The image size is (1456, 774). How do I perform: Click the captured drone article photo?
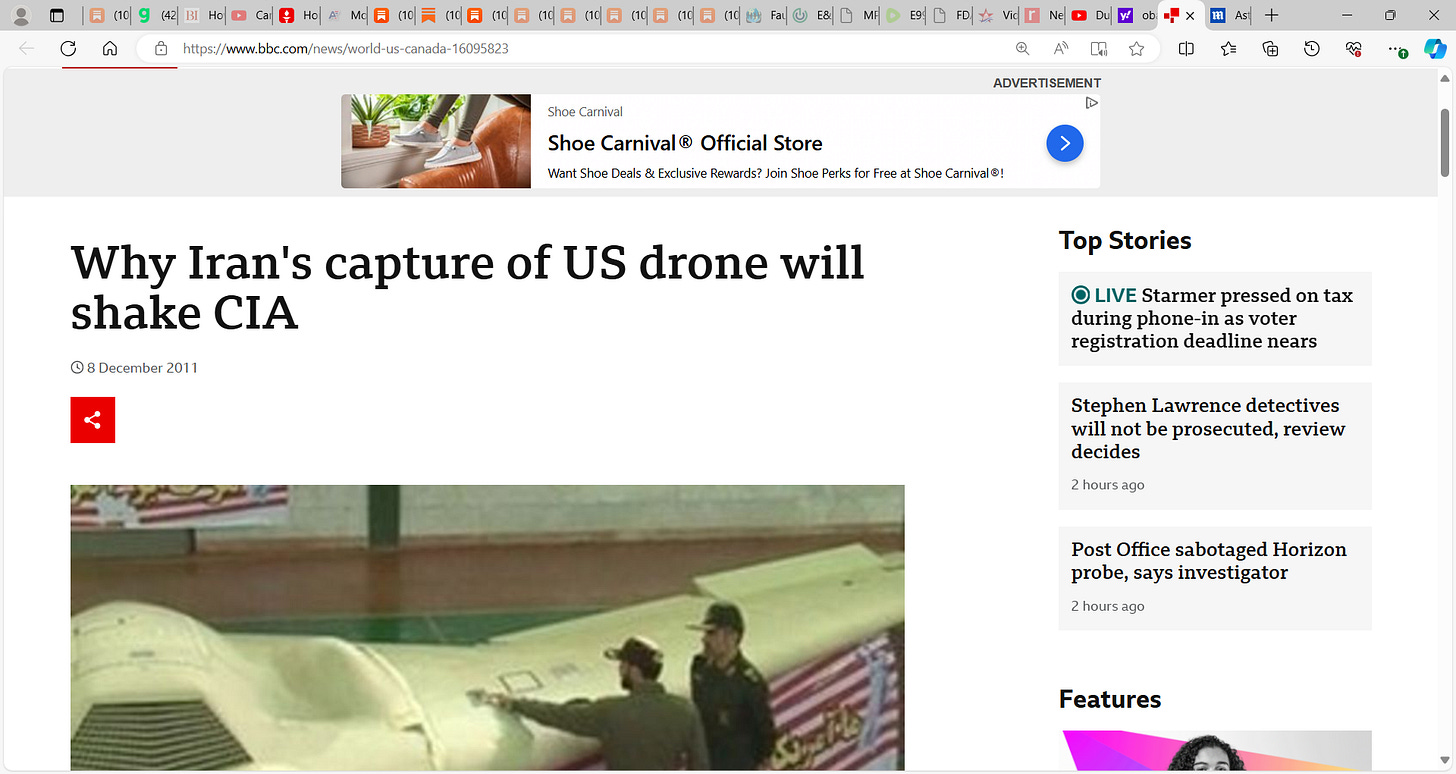tap(487, 628)
